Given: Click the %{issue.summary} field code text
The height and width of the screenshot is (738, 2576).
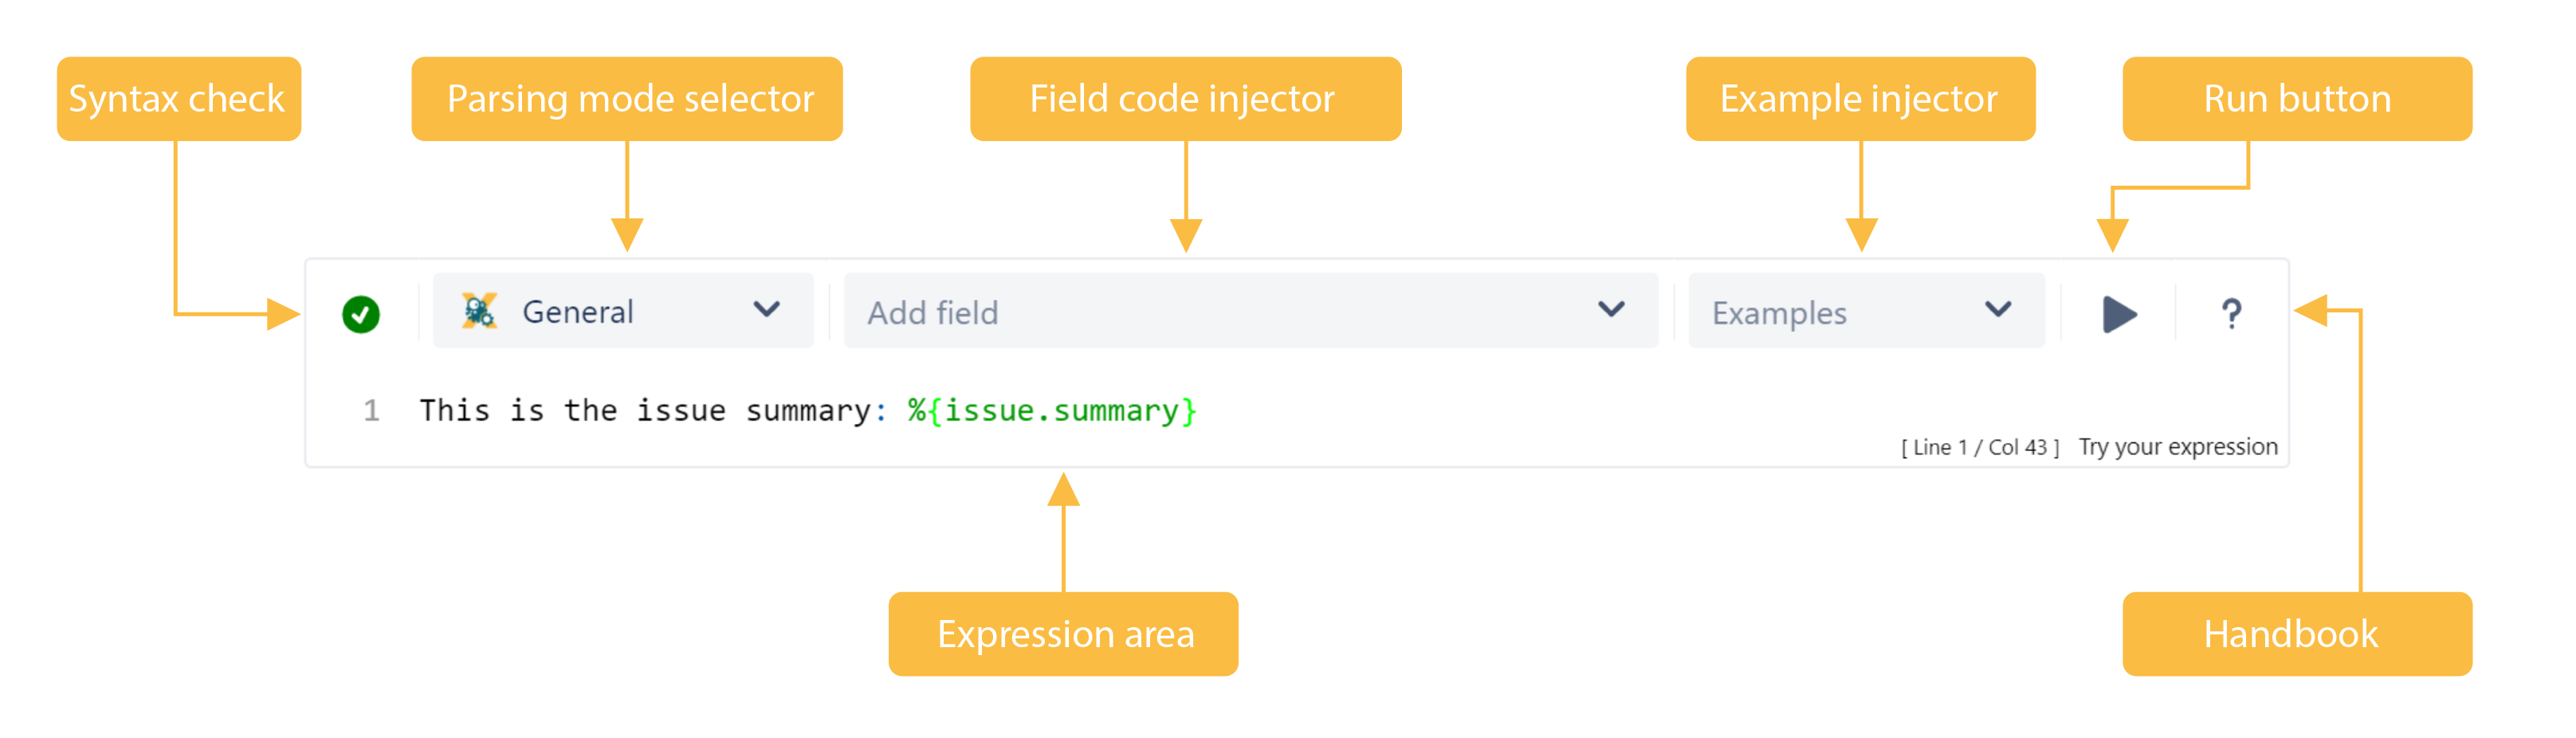Looking at the screenshot, I should pyautogui.click(x=1052, y=411).
